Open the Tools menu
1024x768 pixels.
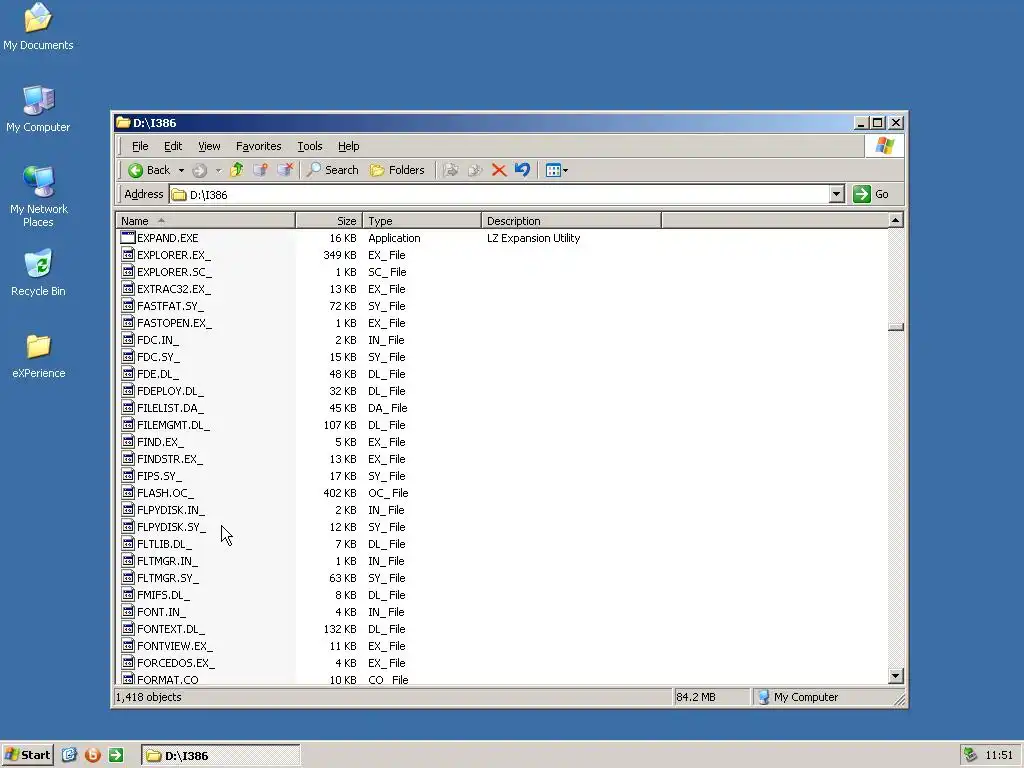click(x=310, y=146)
